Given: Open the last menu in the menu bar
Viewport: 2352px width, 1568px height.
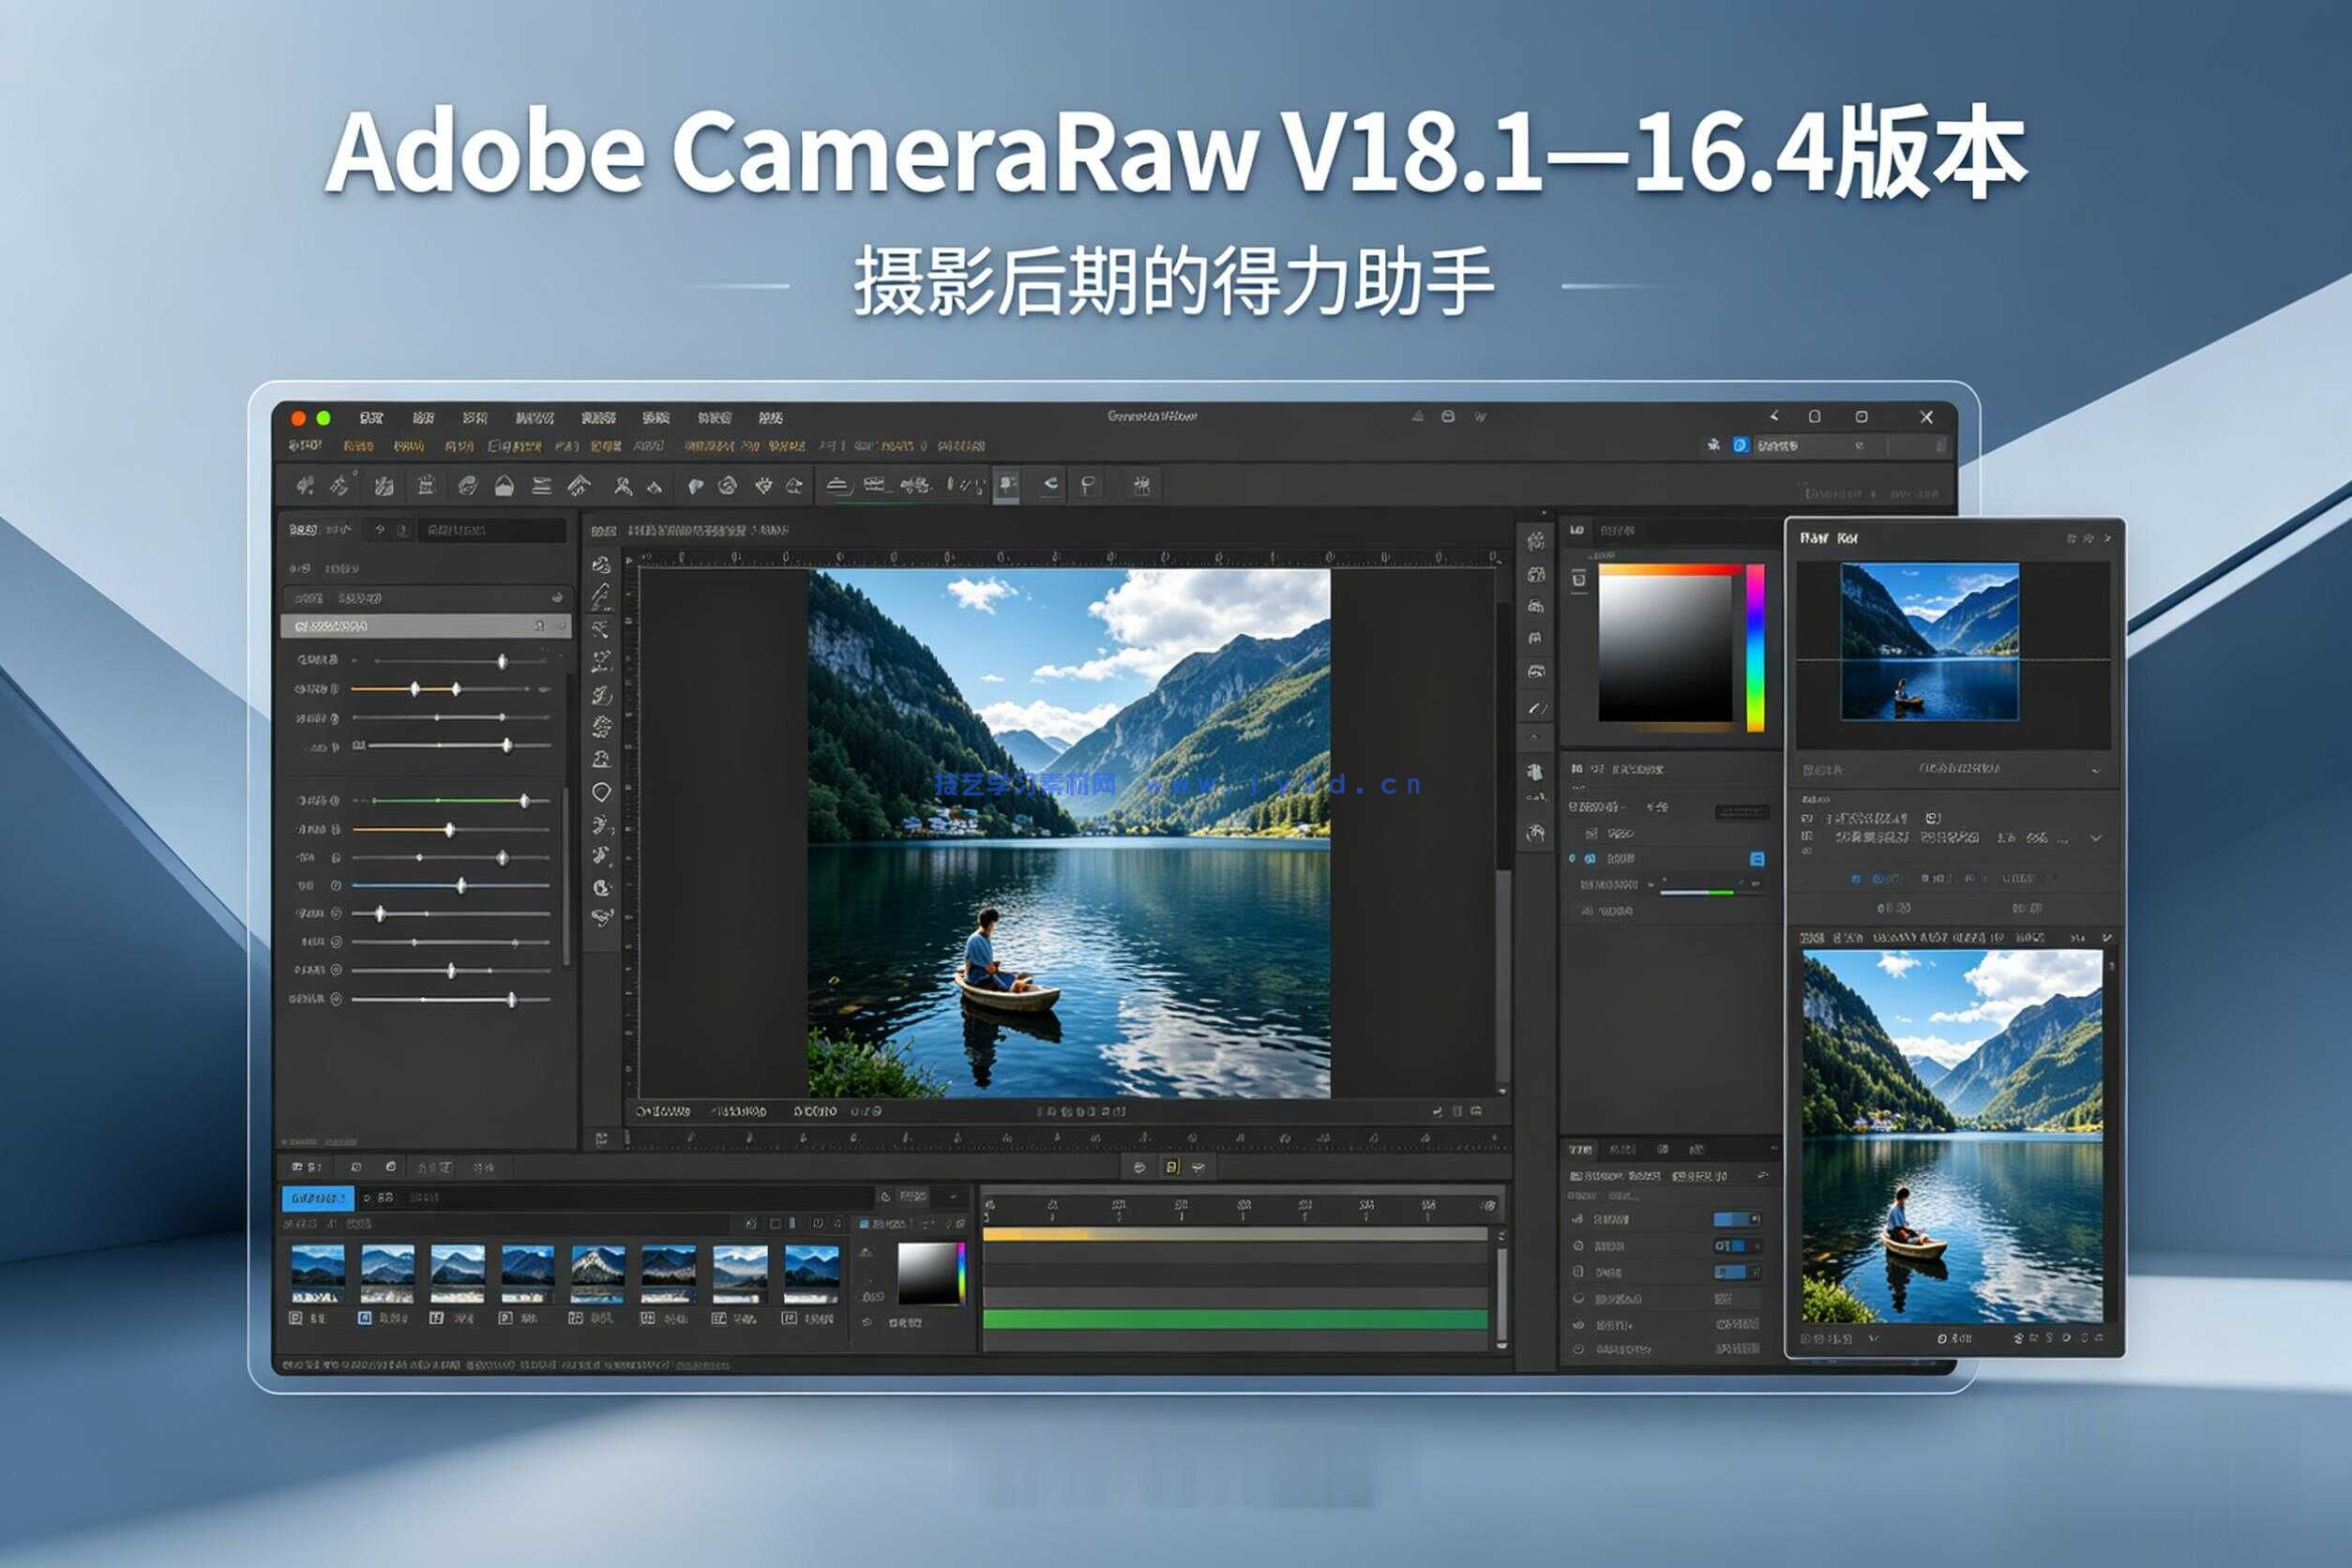Looking at the screenshot, I should [771, 417].
